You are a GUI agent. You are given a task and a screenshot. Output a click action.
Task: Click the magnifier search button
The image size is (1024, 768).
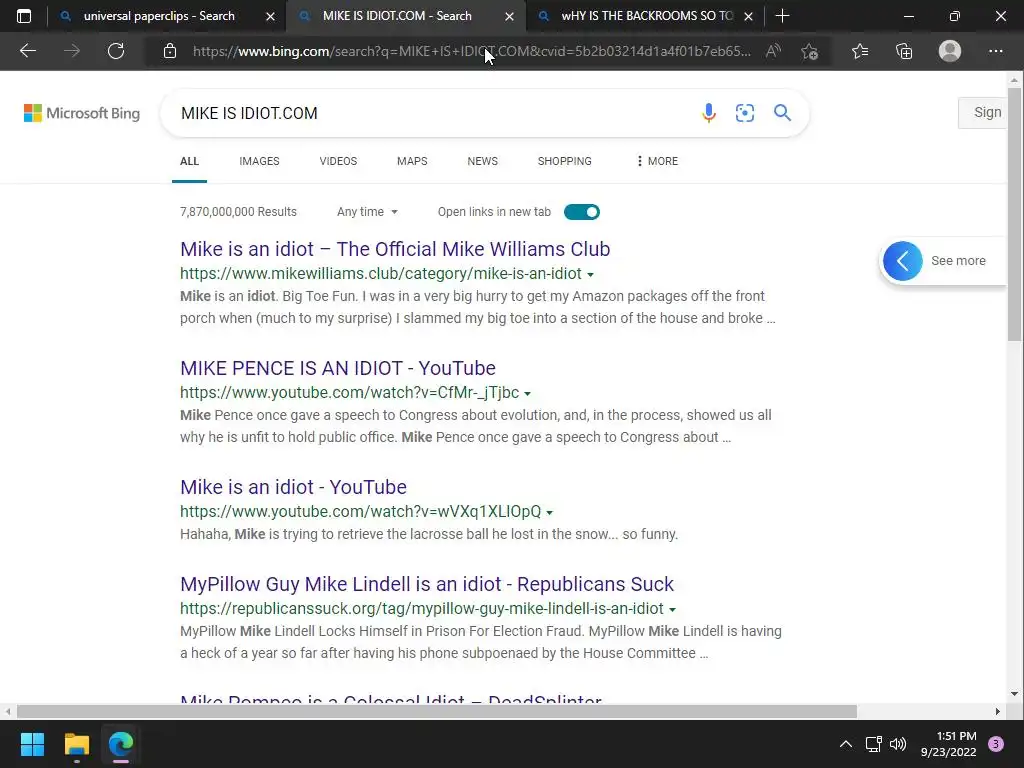[x=782, y=113]
